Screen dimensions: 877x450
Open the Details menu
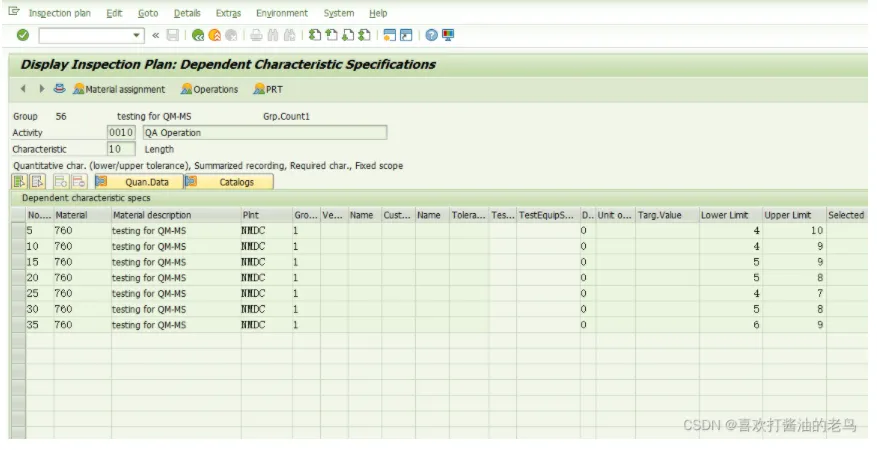(187, 13)
